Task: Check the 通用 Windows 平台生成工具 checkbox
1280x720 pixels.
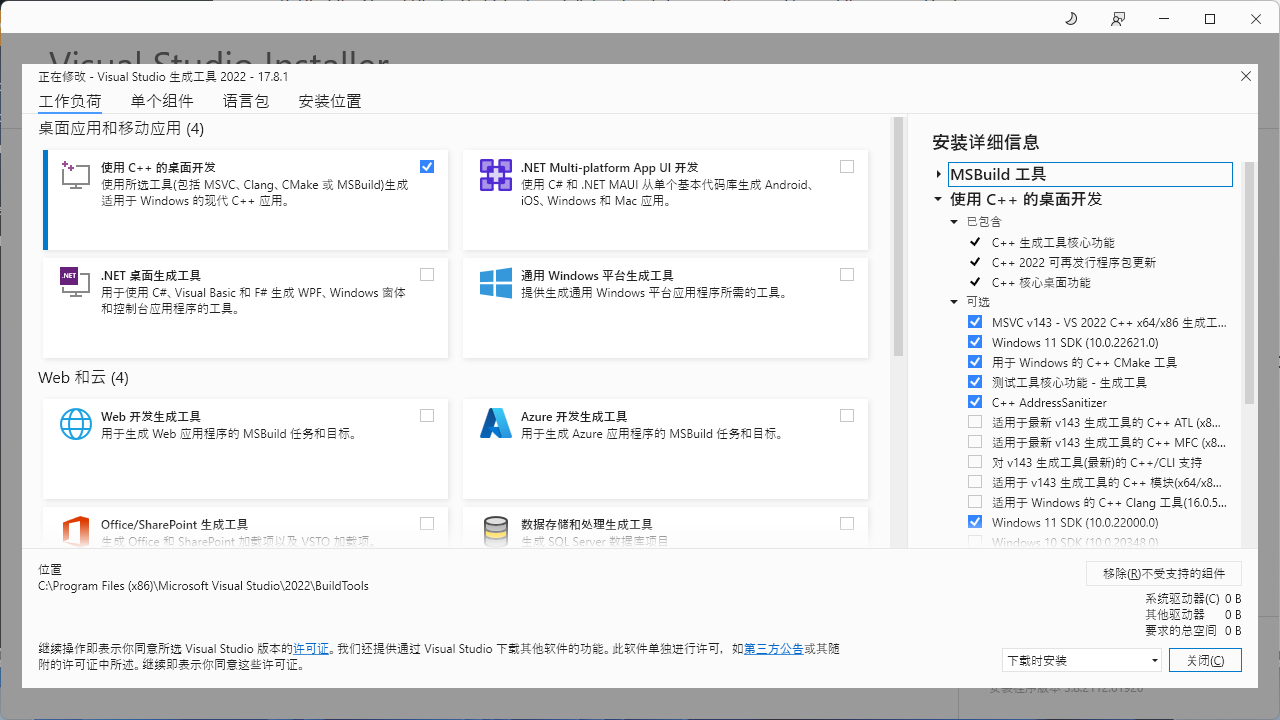Action: pos(847,275)
